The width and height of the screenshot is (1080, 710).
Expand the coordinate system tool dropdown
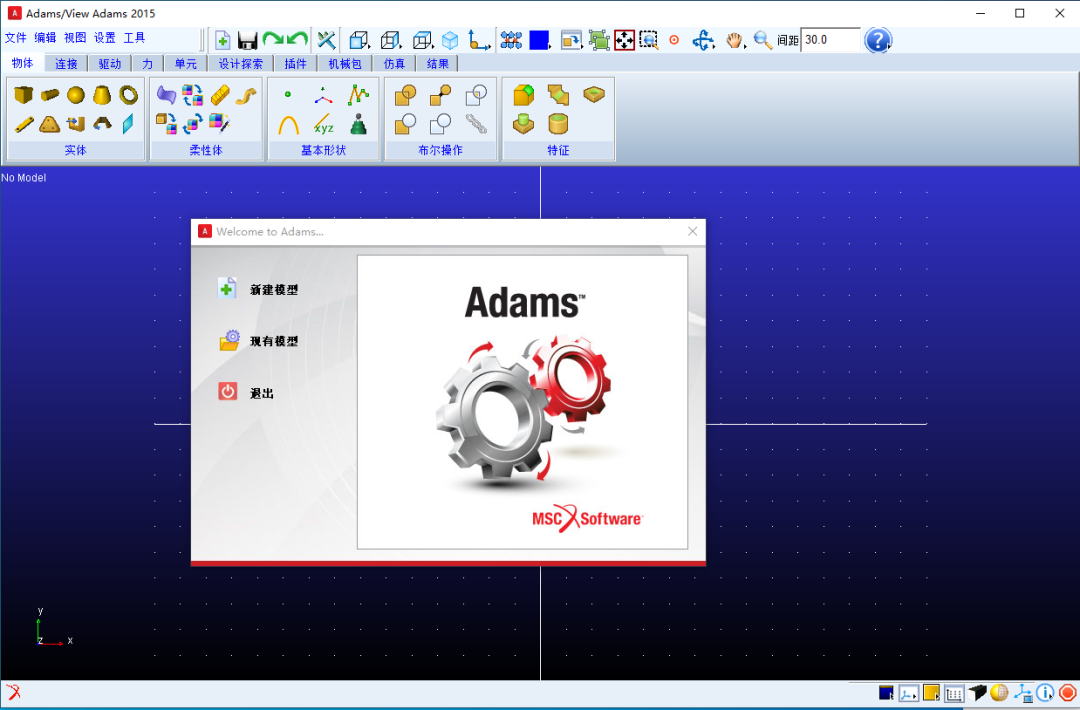(x=490, y=48)
